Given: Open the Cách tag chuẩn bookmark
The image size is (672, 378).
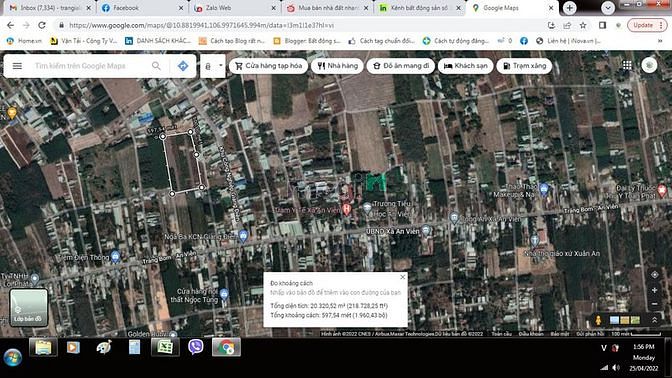Looking at the screenshot, I should coord(381,41).
